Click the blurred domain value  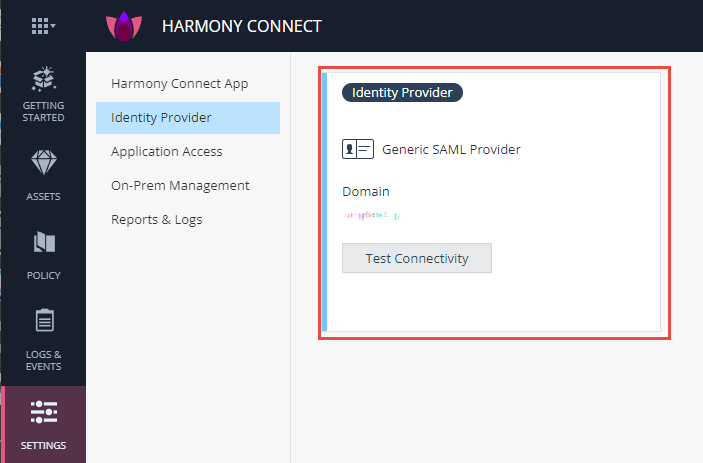pyautogui.click(x=371, y=214)
